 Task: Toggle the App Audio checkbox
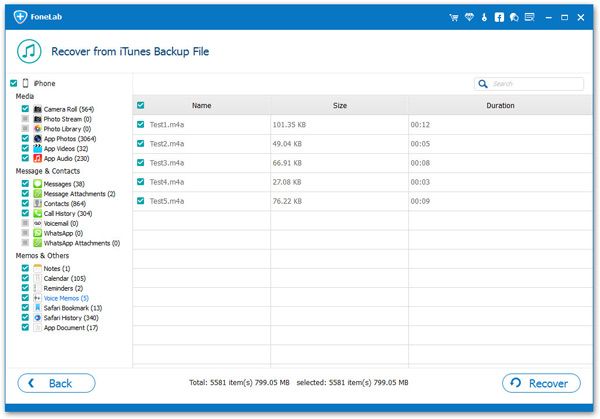tap(25, 158)
